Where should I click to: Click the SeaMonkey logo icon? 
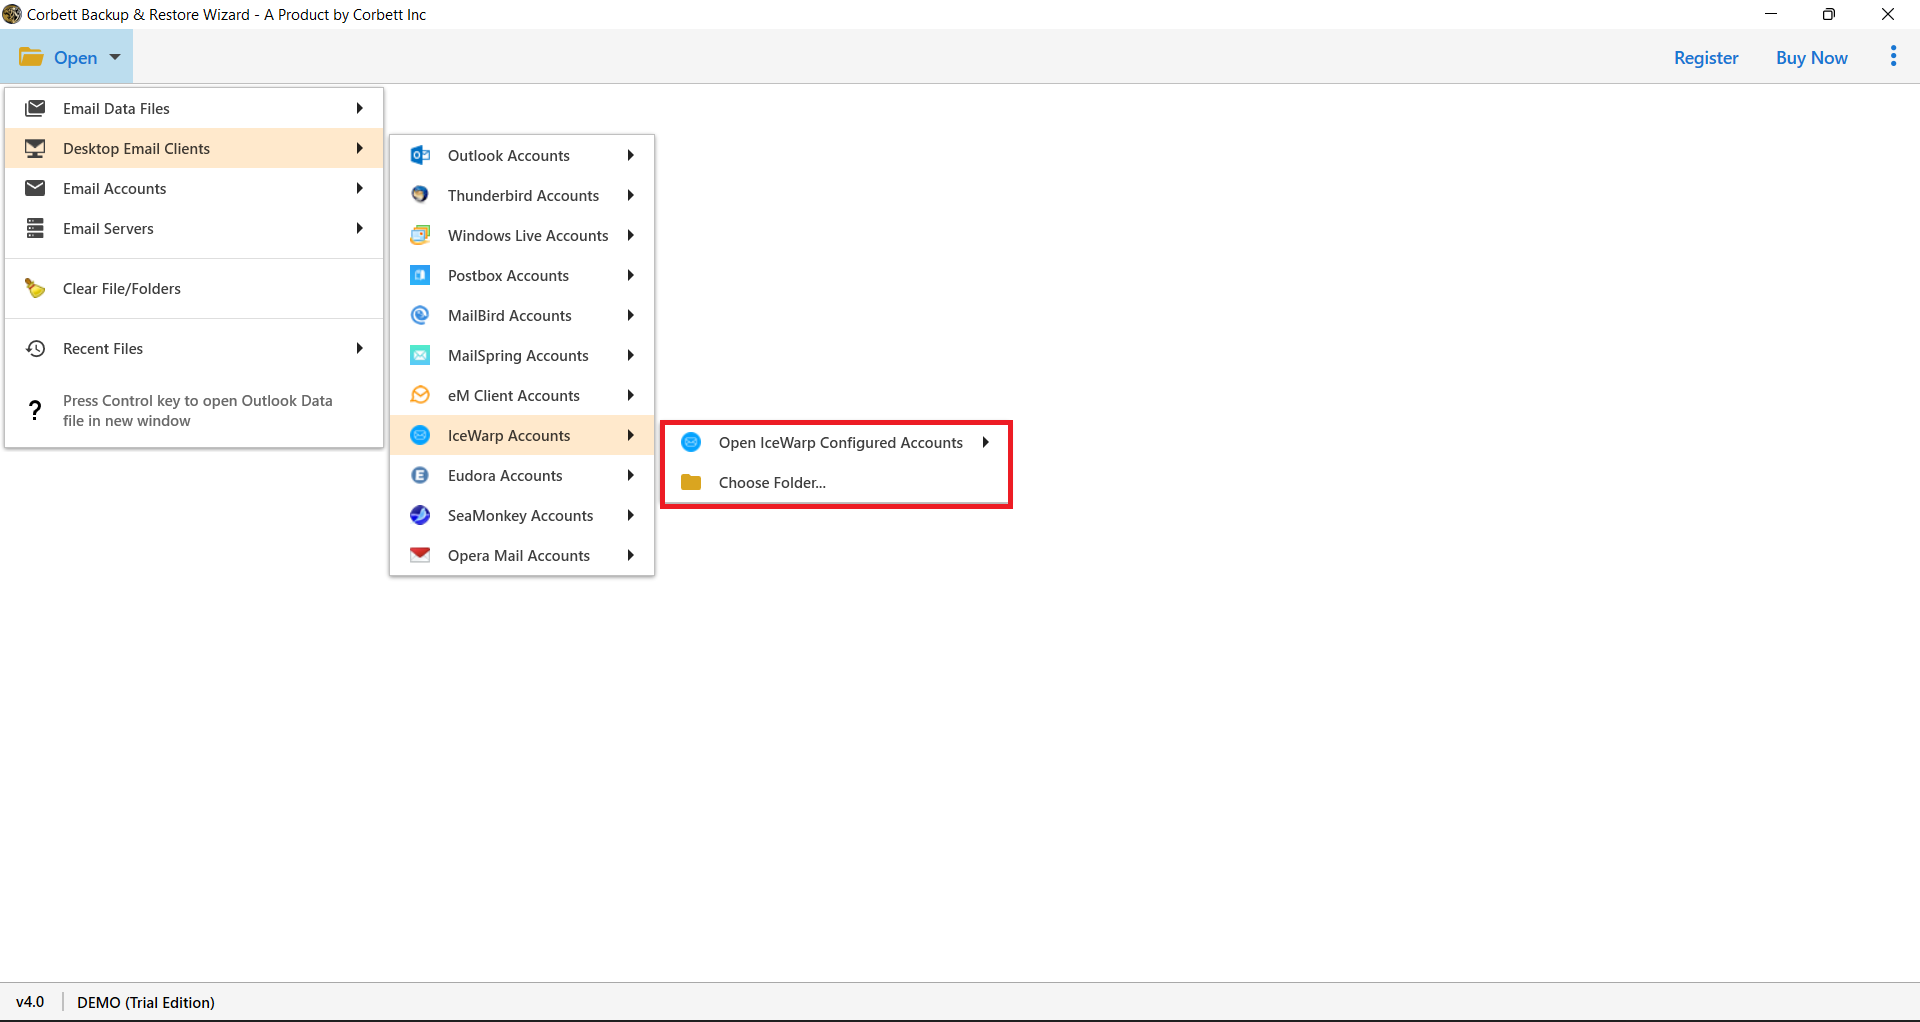420,515
